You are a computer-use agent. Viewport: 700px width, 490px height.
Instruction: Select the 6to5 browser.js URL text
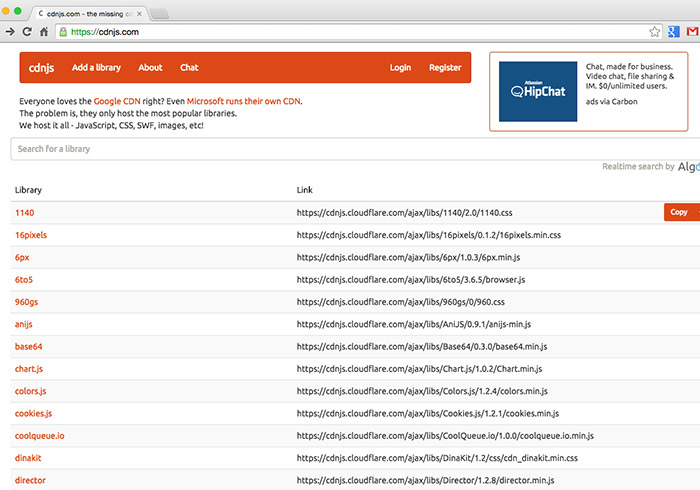pyautogui.click(x=411, y=280)
